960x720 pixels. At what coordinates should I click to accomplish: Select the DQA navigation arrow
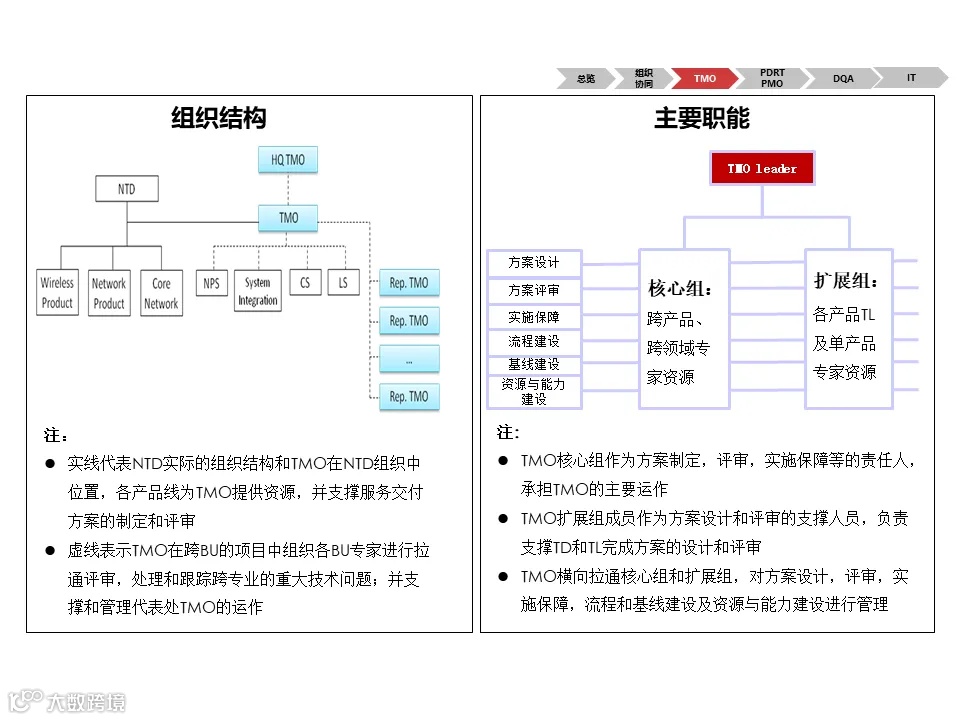coord(842,78)
